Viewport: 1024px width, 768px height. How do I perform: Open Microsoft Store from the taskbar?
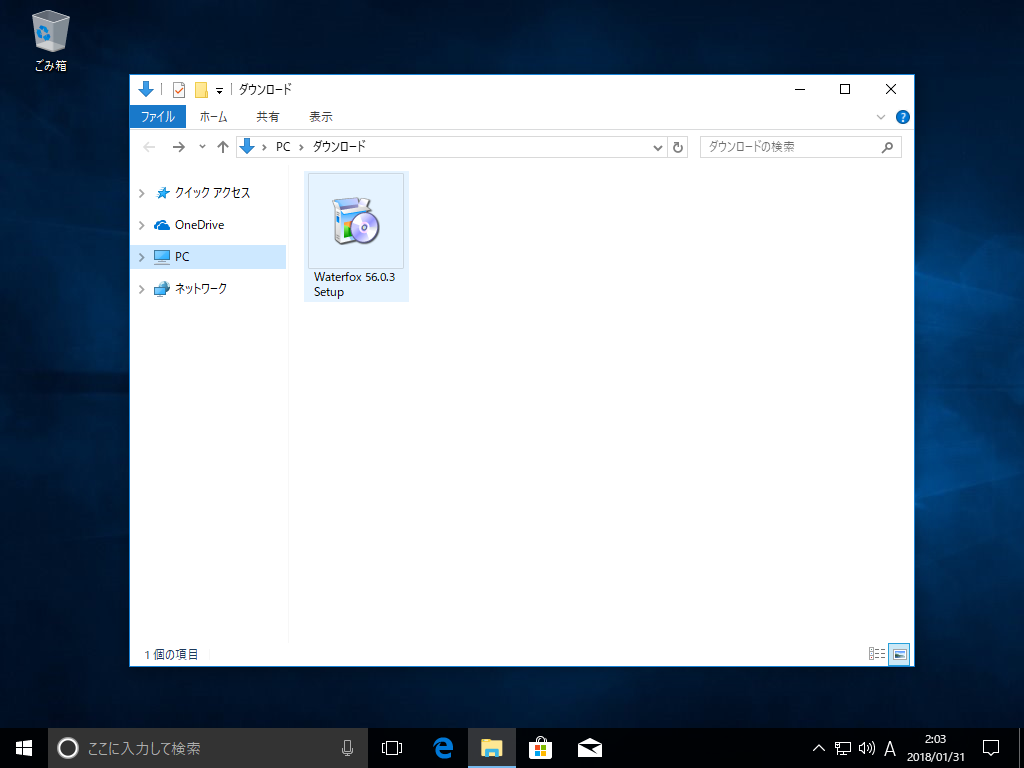pyautogui.click(x=541, y=748)
